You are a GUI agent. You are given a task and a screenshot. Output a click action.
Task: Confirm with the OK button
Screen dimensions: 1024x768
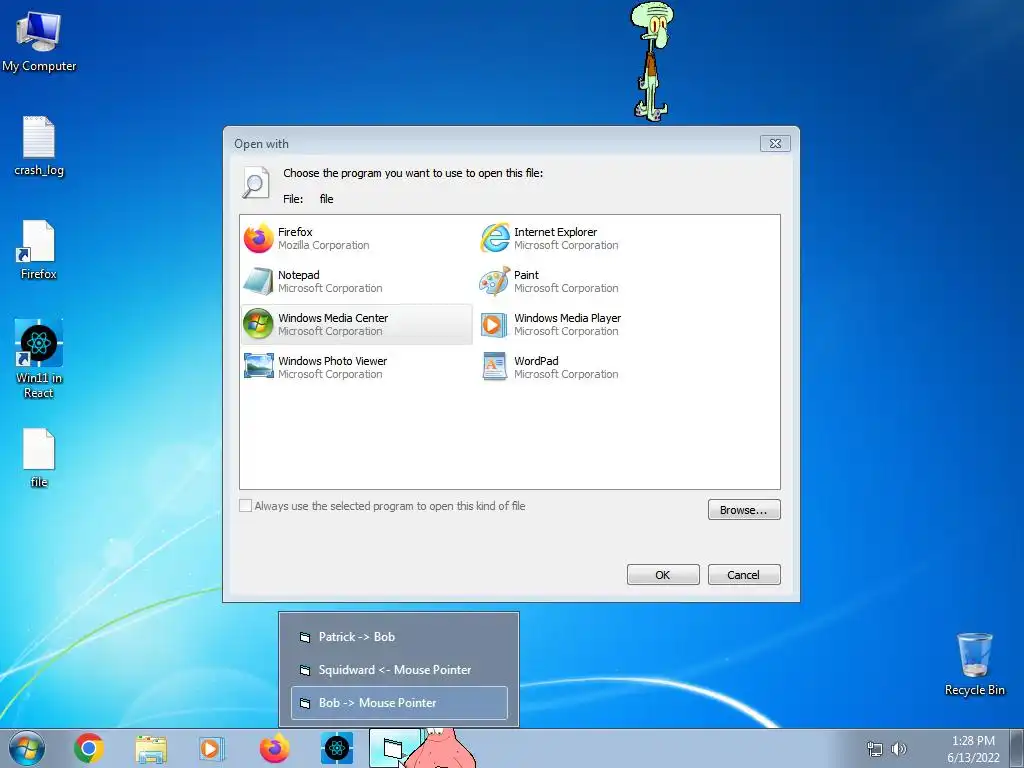[663, 575]
